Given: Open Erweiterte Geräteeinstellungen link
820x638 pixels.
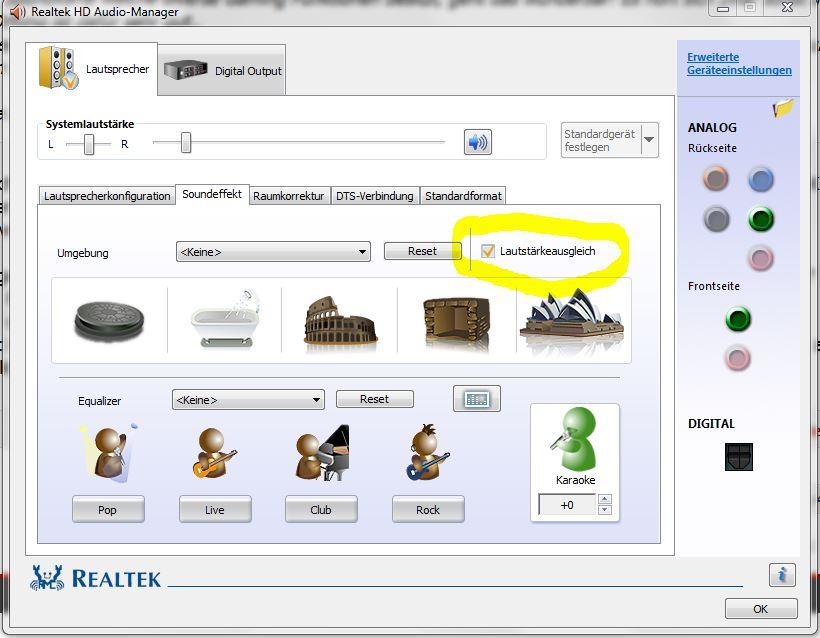Looking at the screenshot, I should click(x=739, y=63).
